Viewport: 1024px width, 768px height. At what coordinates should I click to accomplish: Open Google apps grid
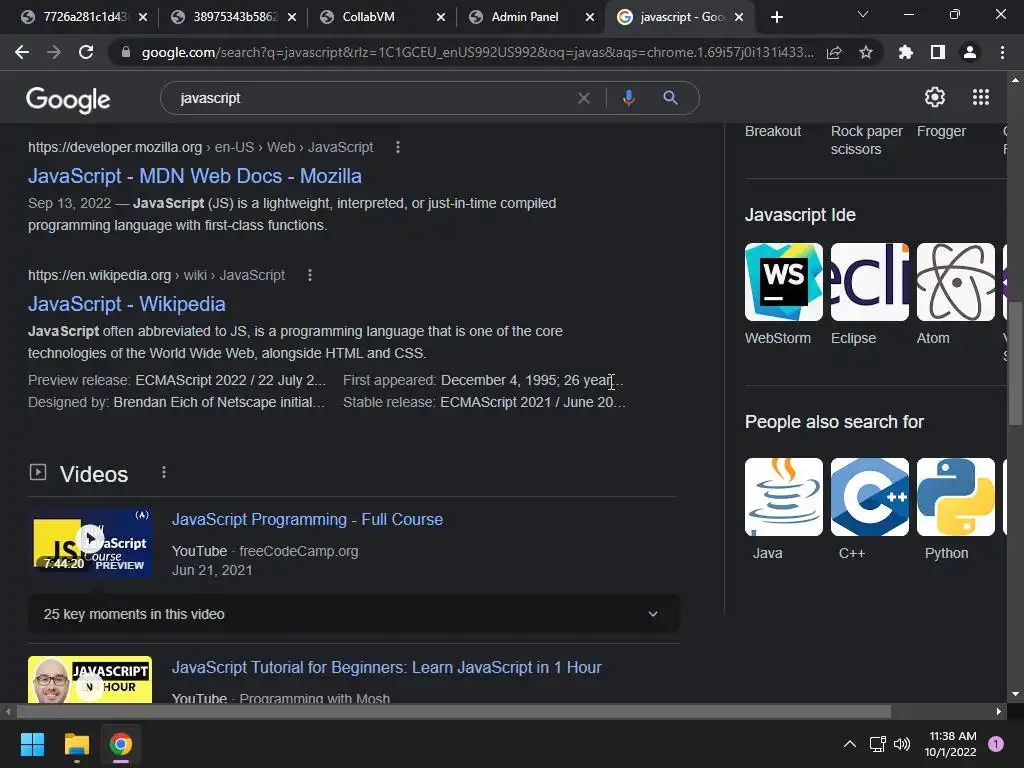[981, 97]
